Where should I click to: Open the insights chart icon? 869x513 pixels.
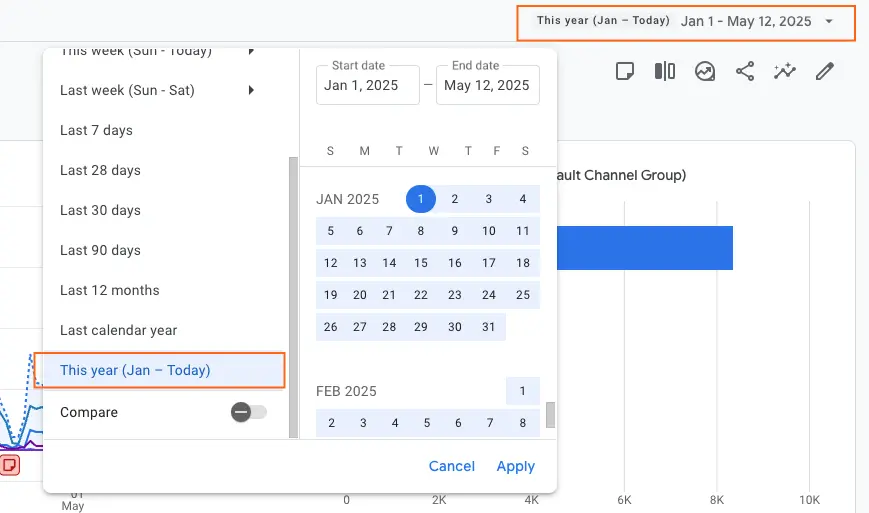click(x=705, y=71)
